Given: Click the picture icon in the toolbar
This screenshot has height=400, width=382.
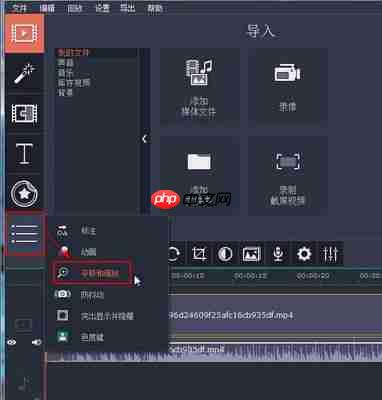Looking at the screenshot, I should point(252,254).
